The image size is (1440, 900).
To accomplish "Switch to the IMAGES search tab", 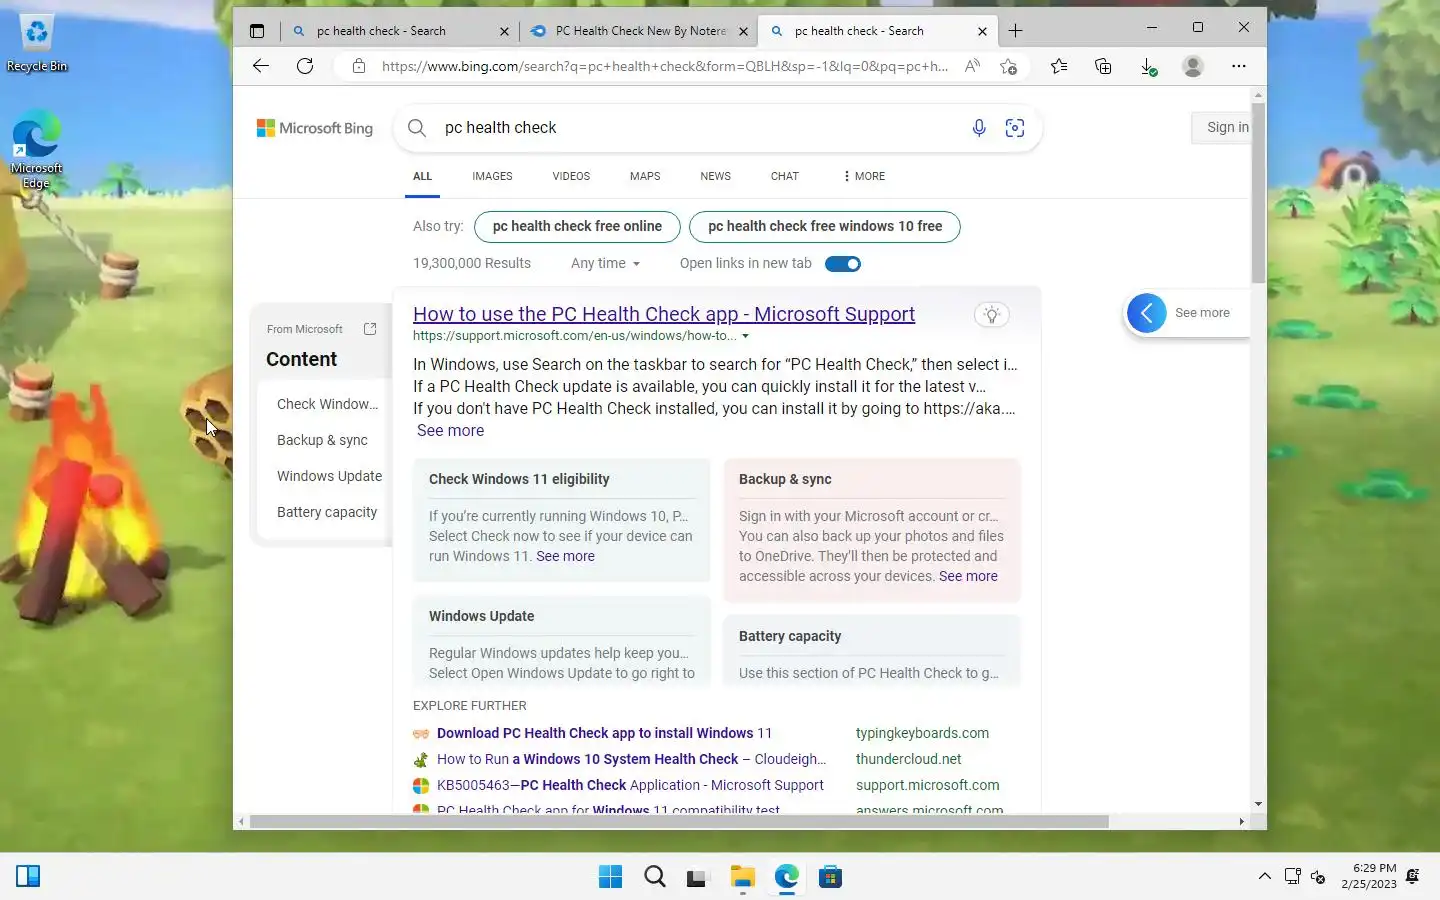I will (492, 176).
